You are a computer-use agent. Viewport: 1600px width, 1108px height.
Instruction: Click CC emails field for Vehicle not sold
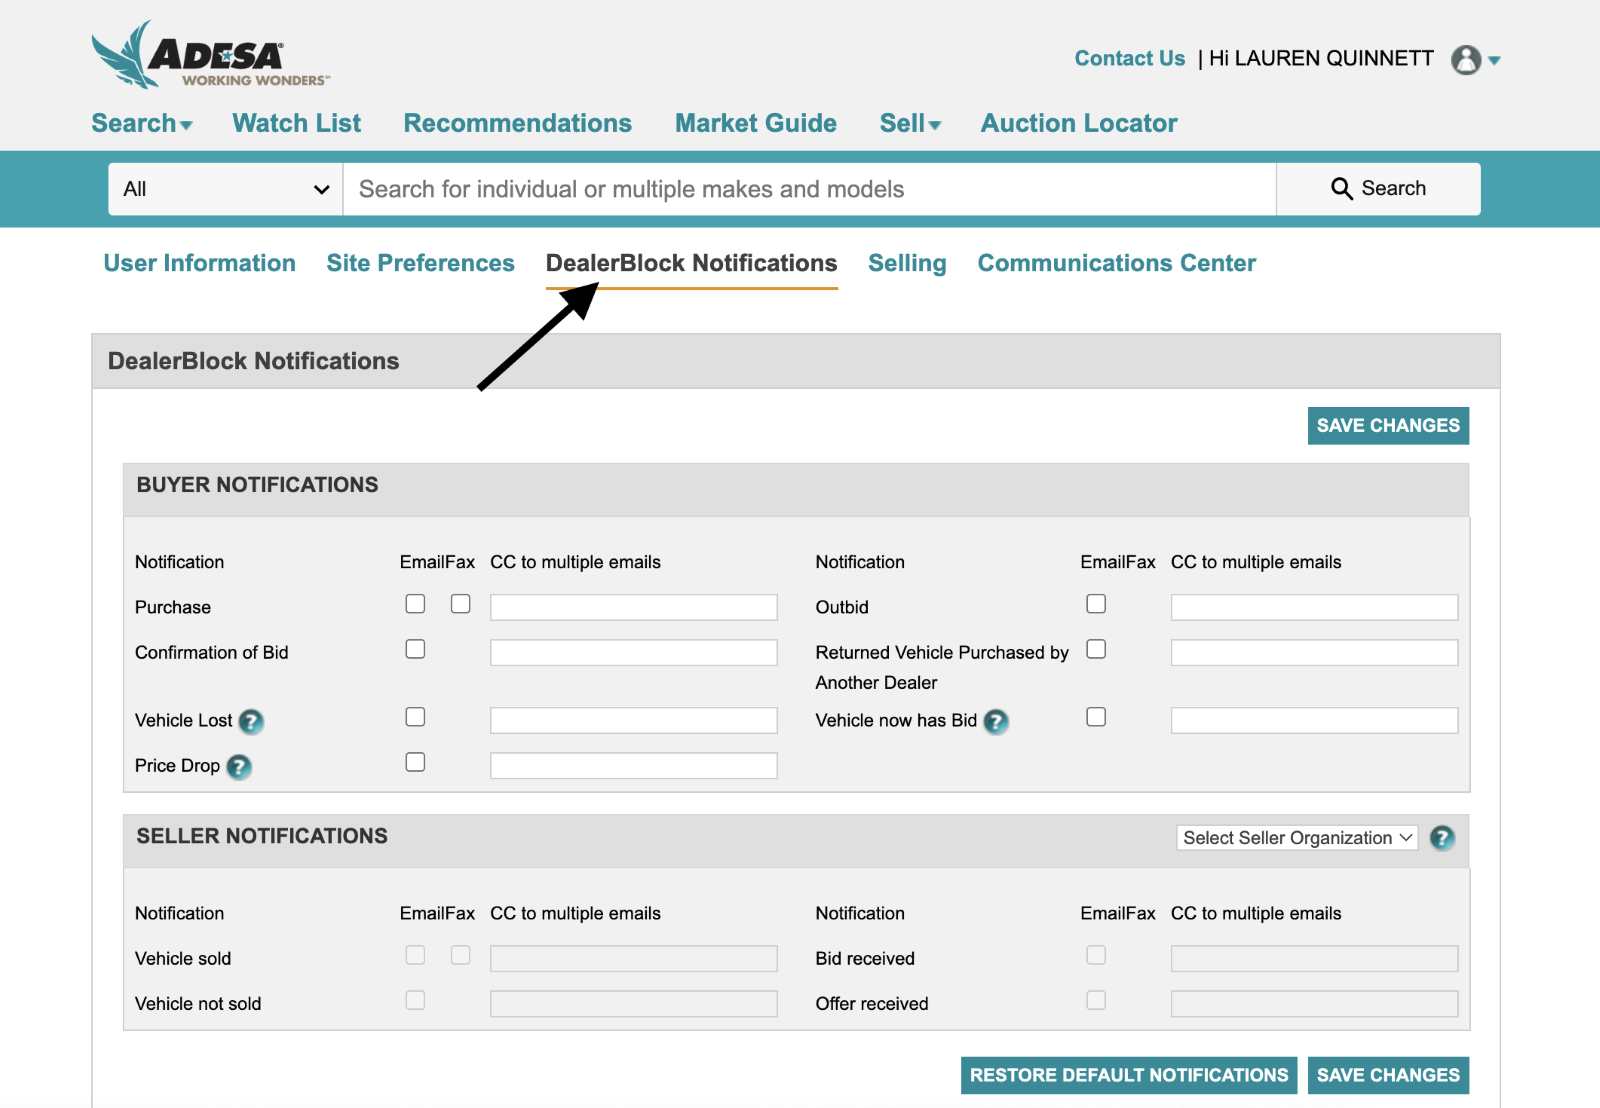634,1004
